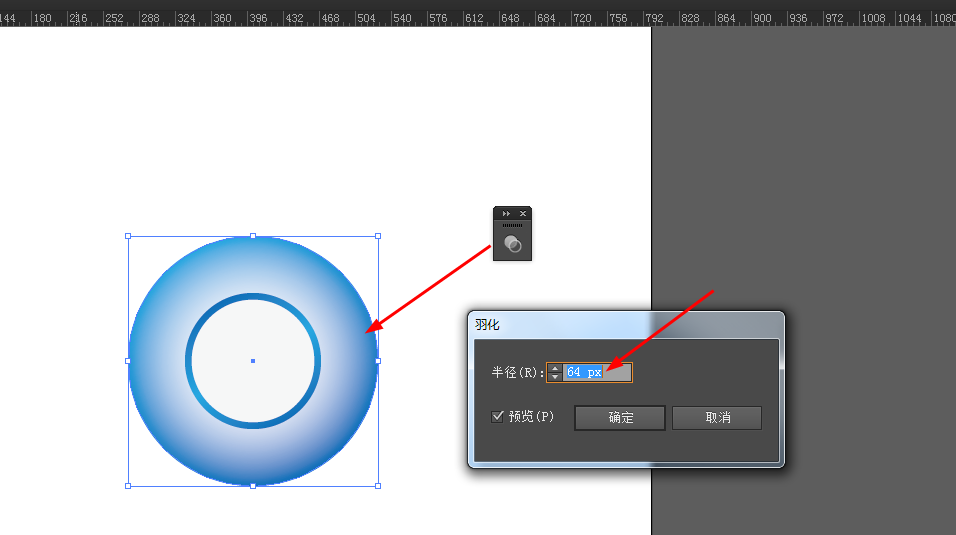The width and height of the screenshot is (956, 535).
Task: Click the ruler at the 504 mark
Action: click(366, 18)
